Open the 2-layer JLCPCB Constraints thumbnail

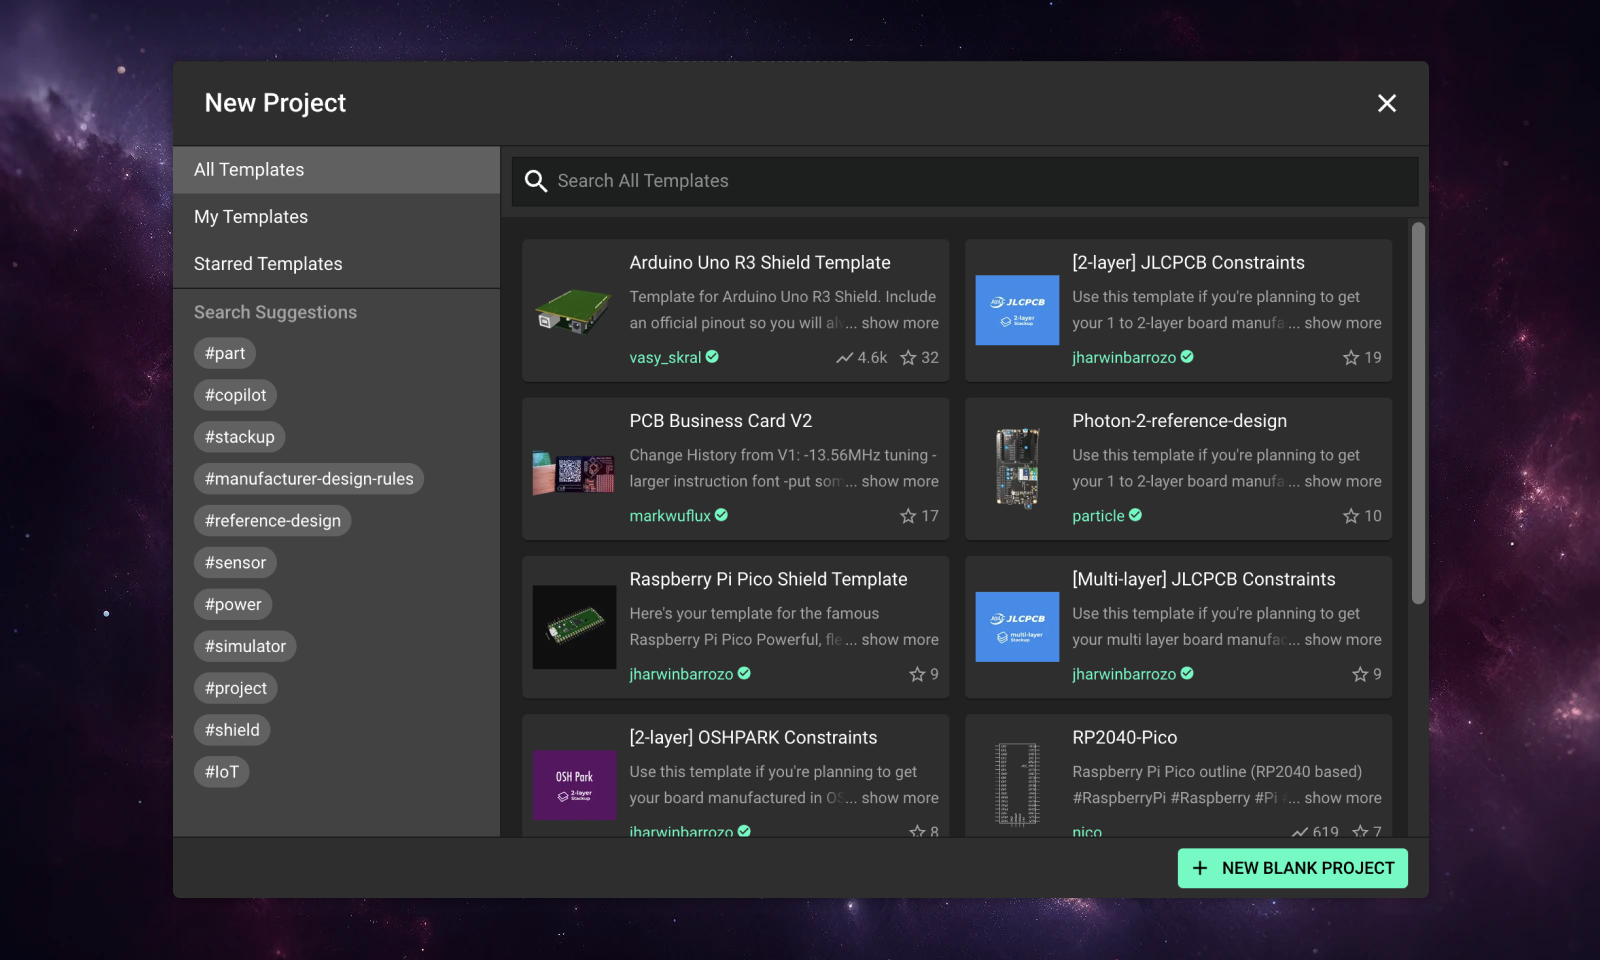1017,310
